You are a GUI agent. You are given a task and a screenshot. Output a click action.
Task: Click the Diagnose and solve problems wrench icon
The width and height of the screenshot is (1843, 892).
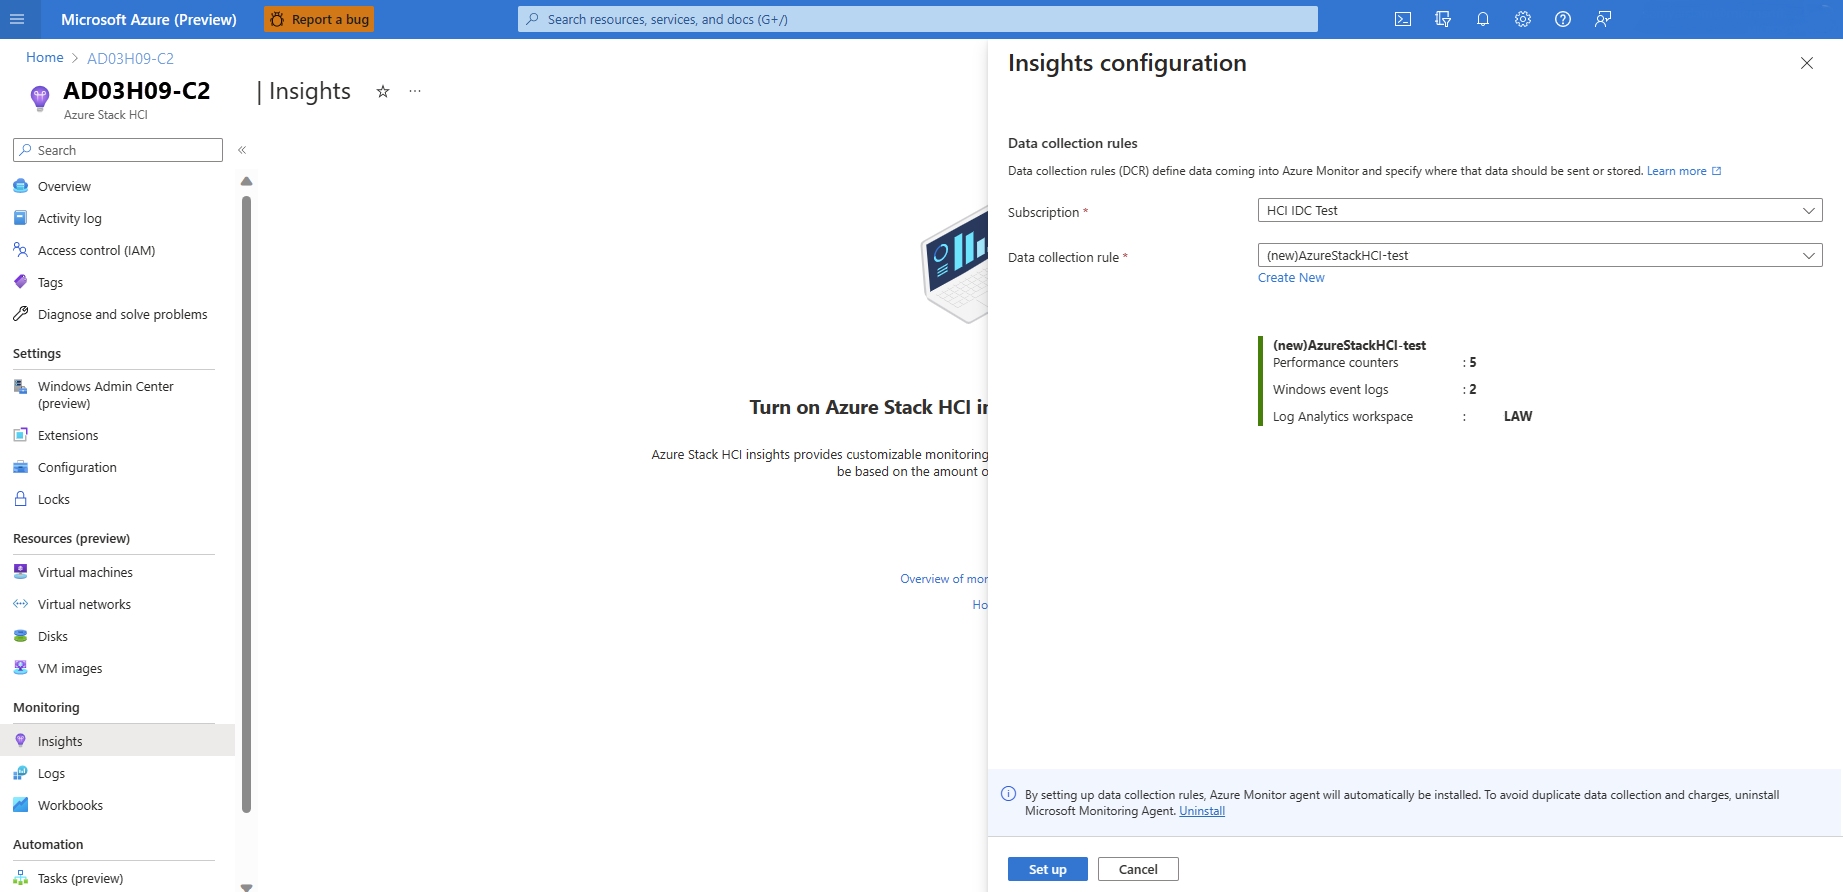[x=20, y=314]
